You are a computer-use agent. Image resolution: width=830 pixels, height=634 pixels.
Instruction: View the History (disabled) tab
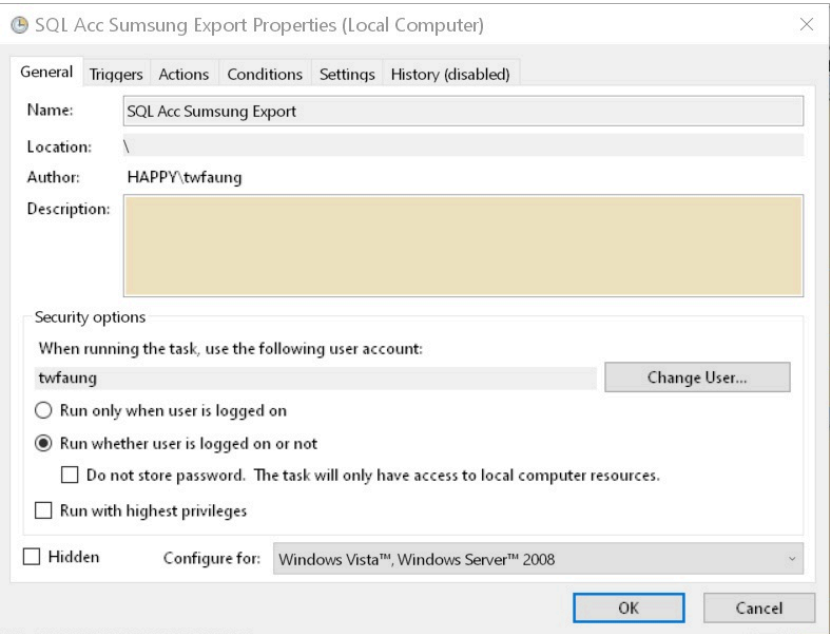(x=450, y=74)
